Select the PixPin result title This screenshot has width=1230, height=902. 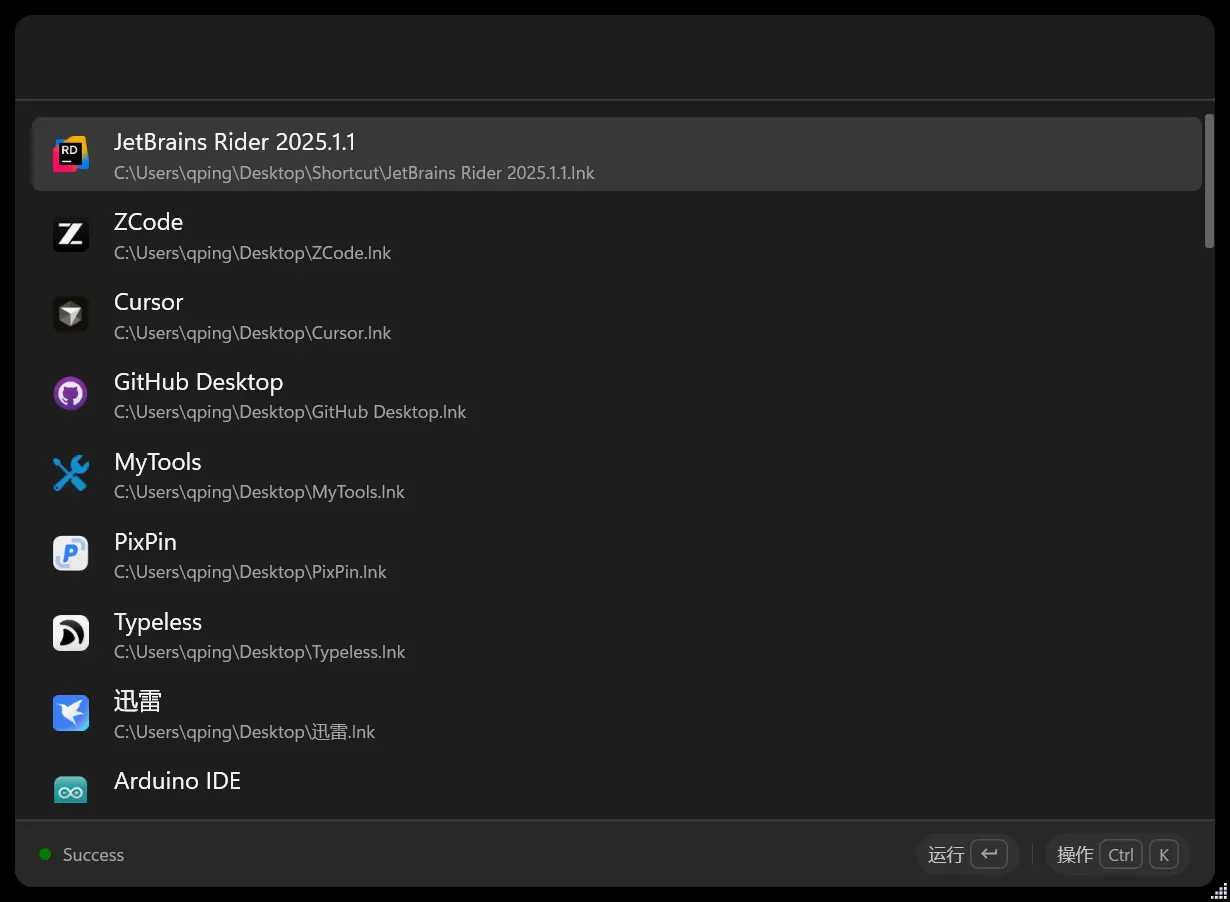point(146,542)
